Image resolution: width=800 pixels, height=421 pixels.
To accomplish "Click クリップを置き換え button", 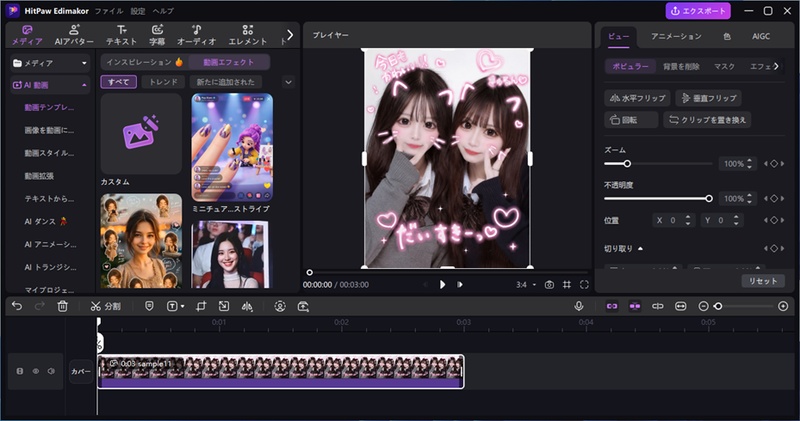I will pyautogui.click(x=707, y=120).
